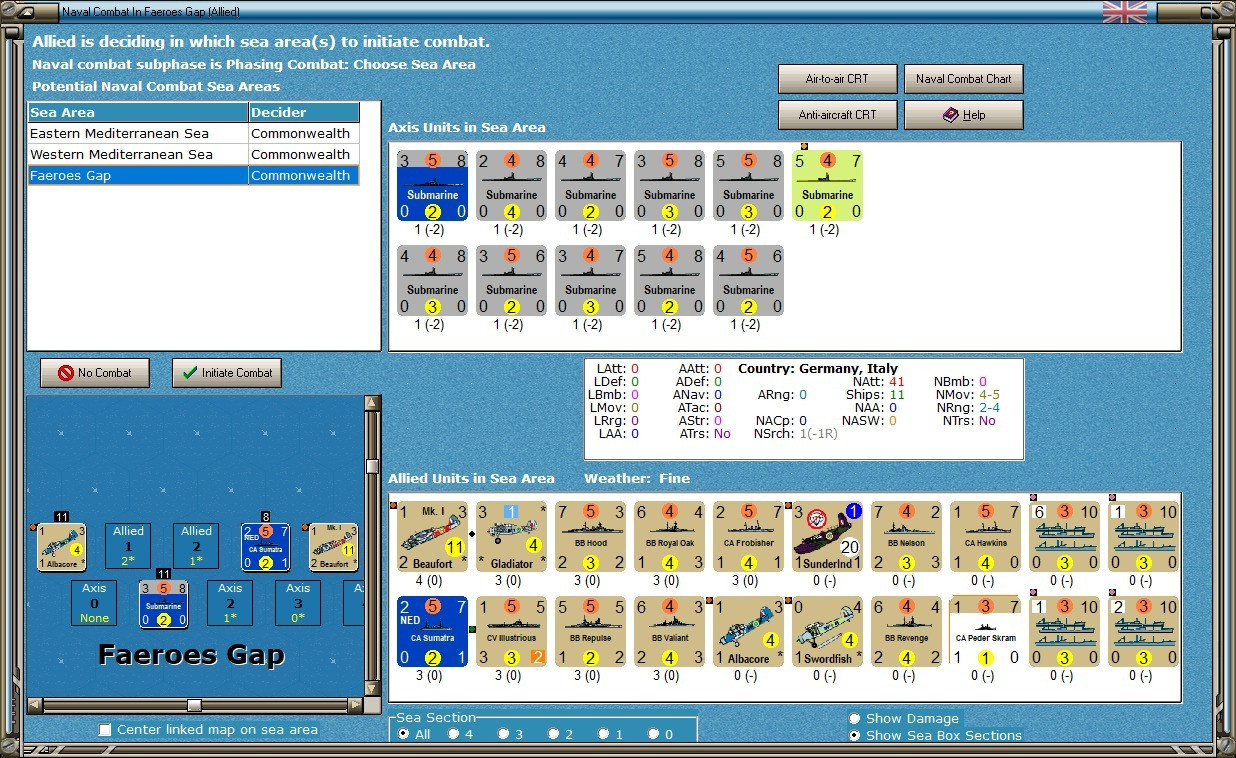Select sea section 4 radio button
Viewport: 1236px width, 758px height.
(453, 734)
